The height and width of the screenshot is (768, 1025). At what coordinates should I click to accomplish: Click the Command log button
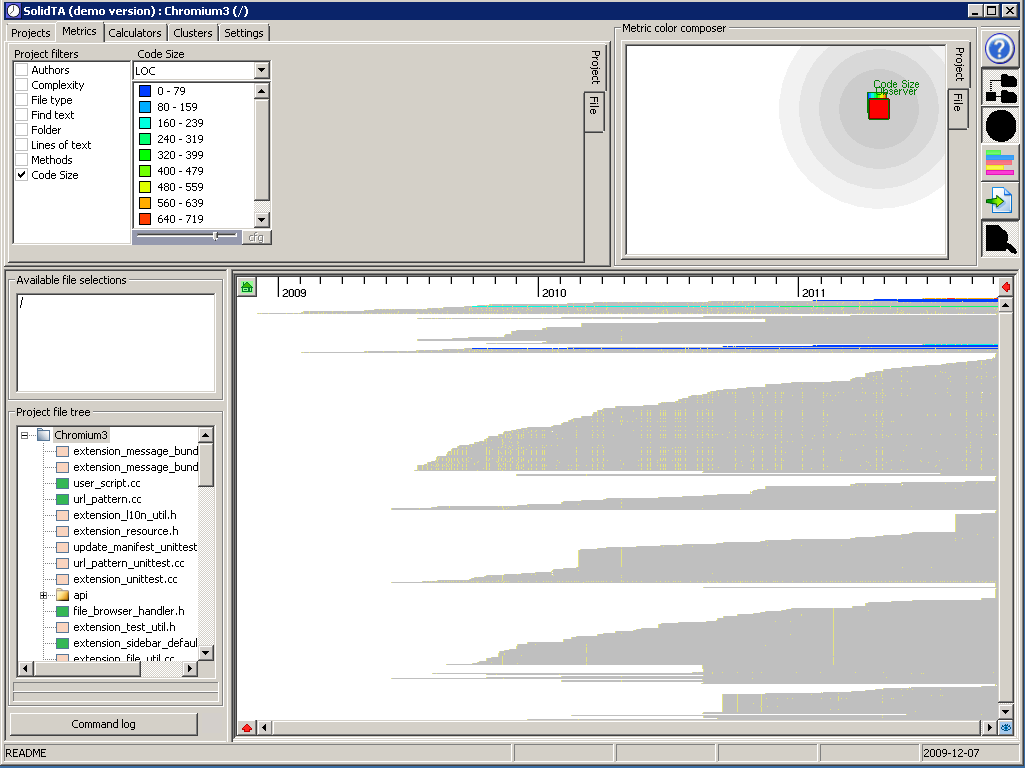pyautogui.click(x=103, y=724)
